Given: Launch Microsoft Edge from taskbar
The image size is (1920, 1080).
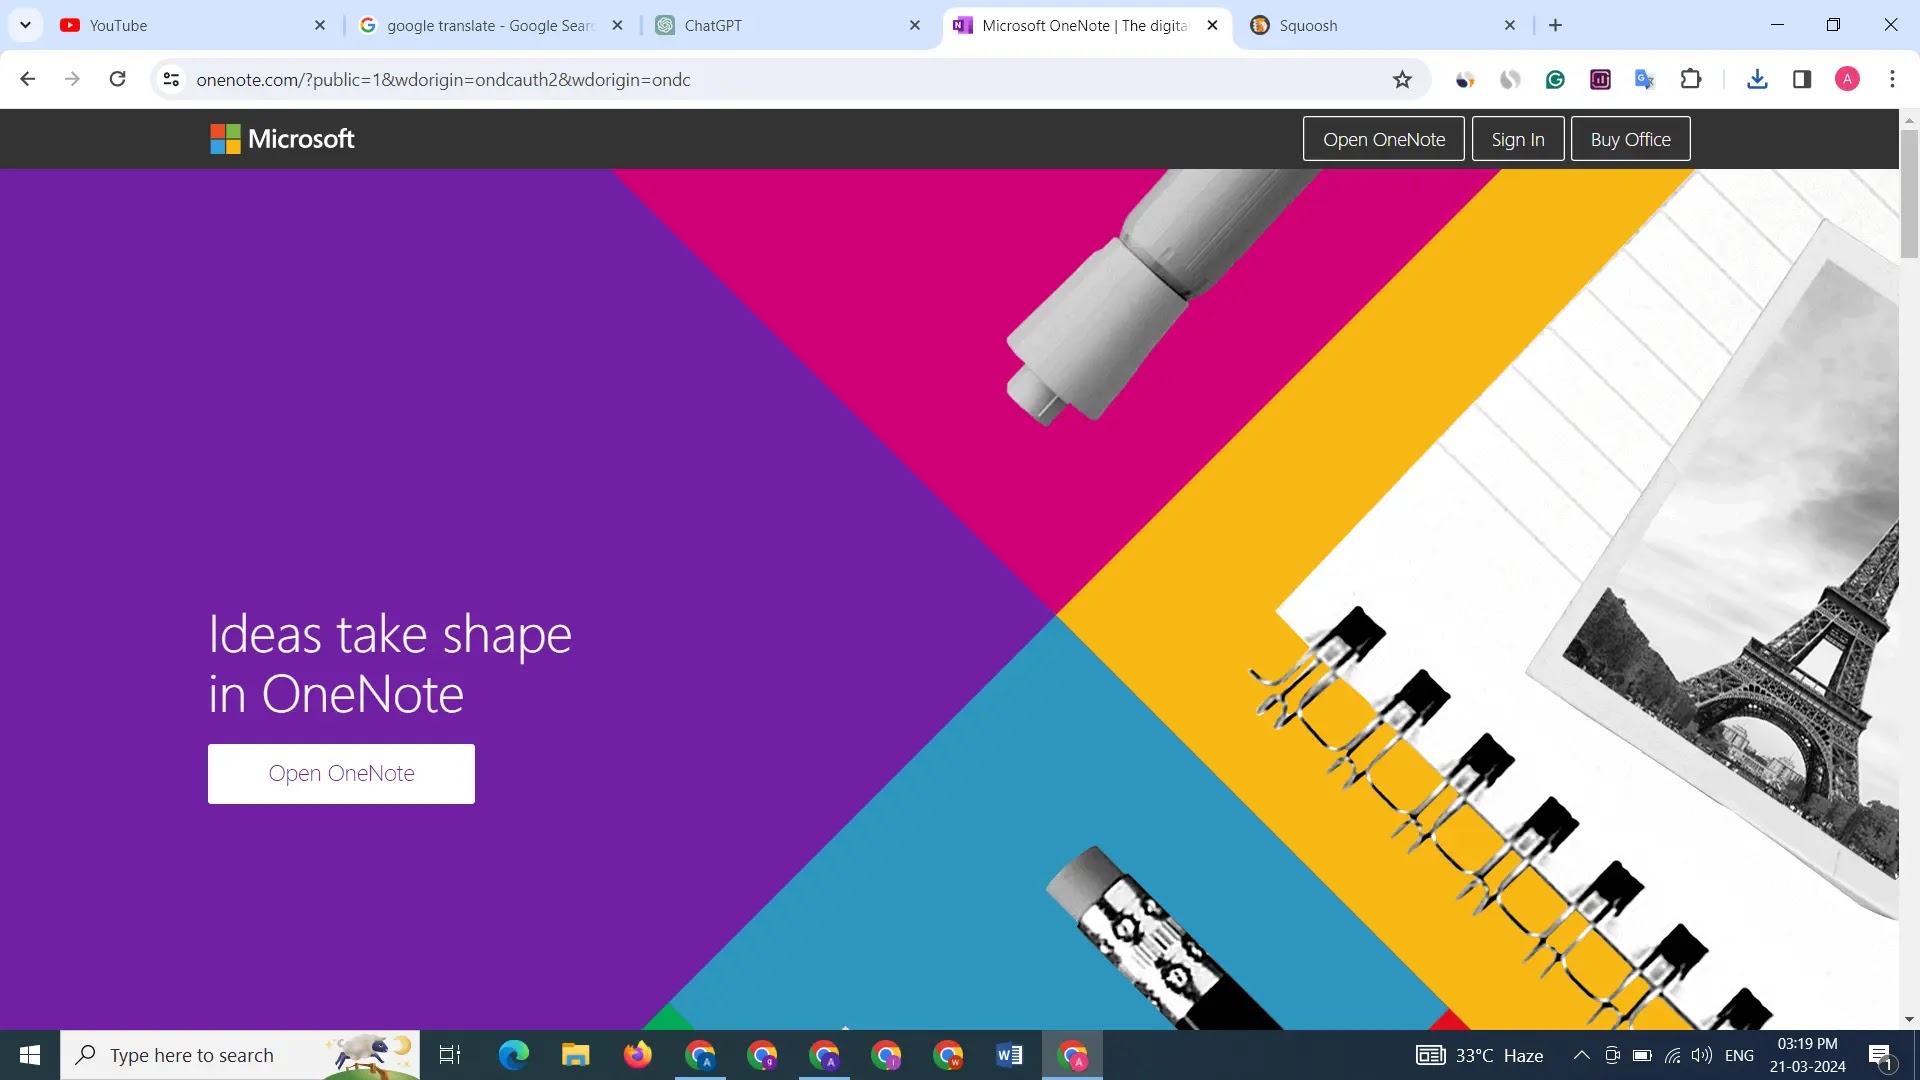Looking at the screenshot, I should (513, 1055).
